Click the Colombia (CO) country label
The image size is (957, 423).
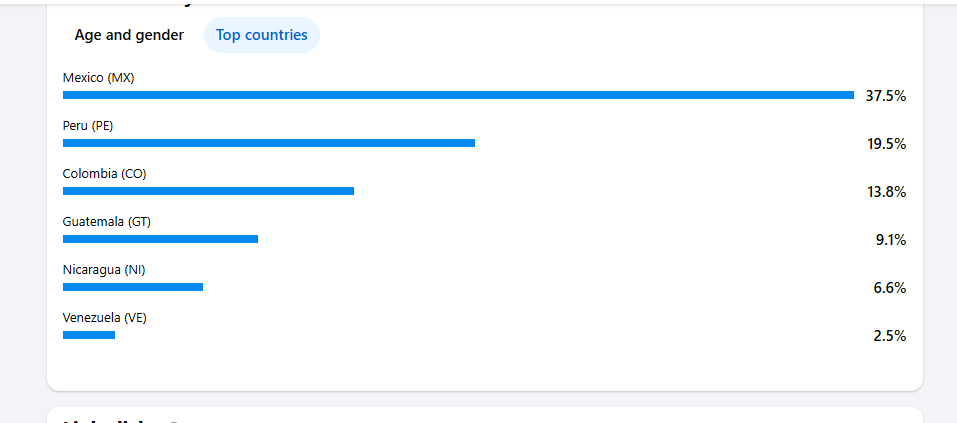pyautogui.click(x=104, y=173)
